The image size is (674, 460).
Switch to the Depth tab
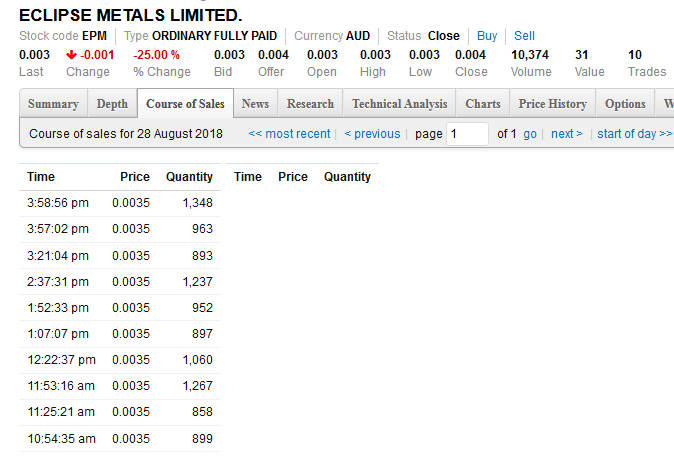point(112,104)
